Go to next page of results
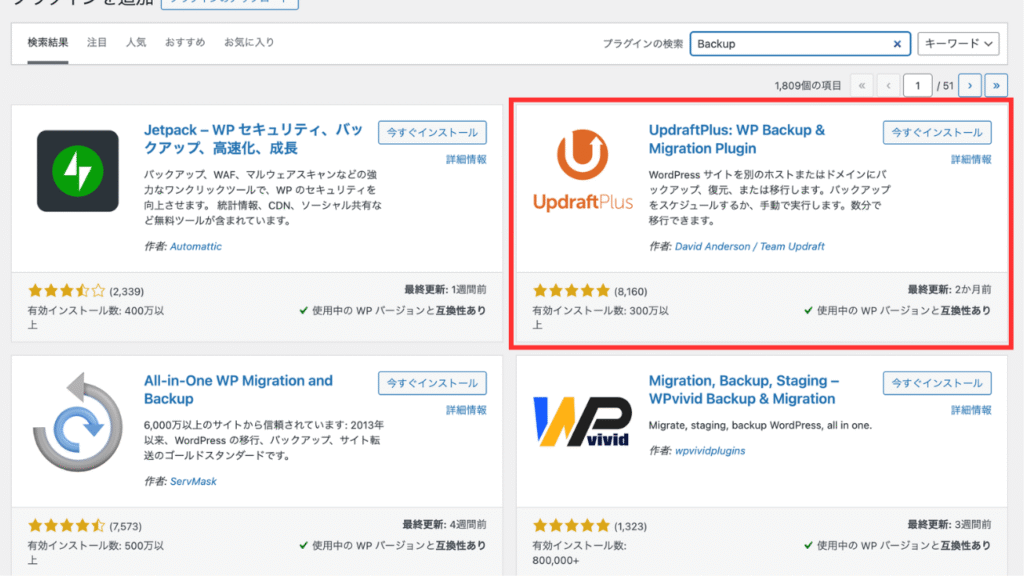 point(968,86)
